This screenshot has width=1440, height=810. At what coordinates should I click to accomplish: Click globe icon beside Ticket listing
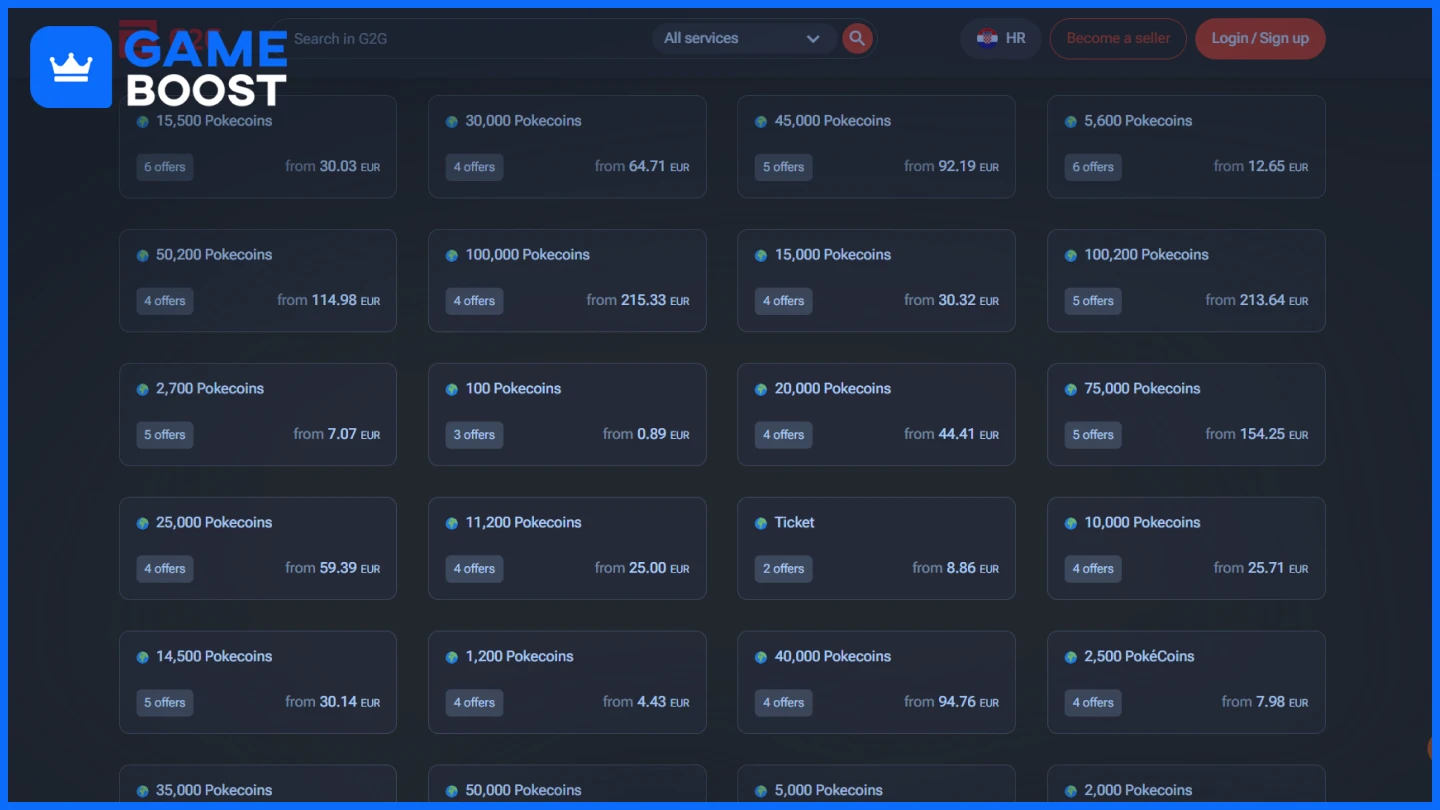click(761, 523)
